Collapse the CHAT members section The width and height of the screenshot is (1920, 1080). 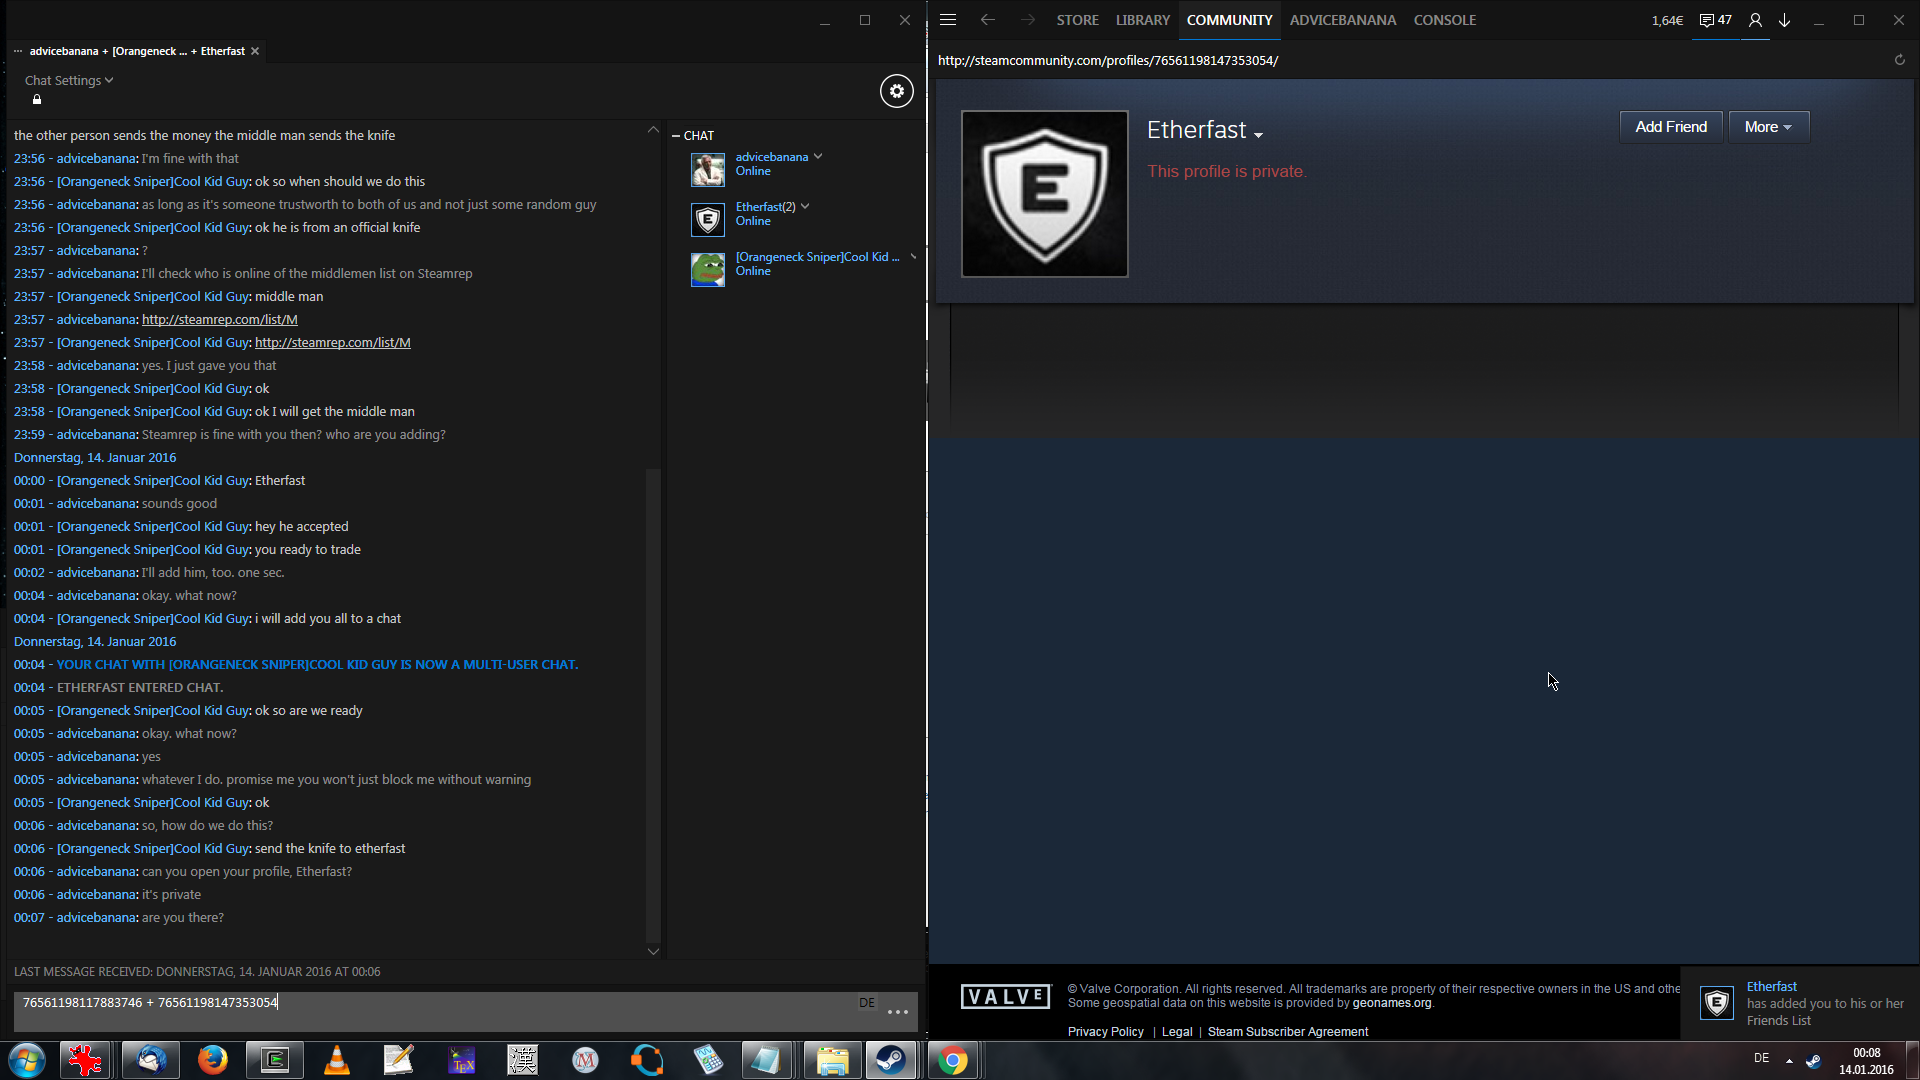tap(677, 135)
